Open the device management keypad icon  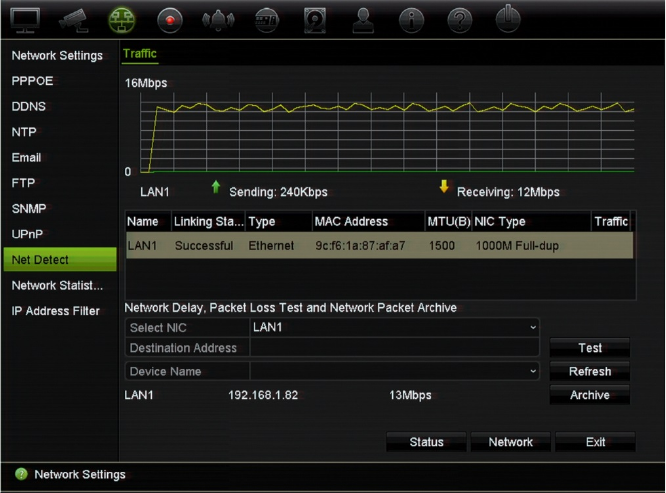266,20
